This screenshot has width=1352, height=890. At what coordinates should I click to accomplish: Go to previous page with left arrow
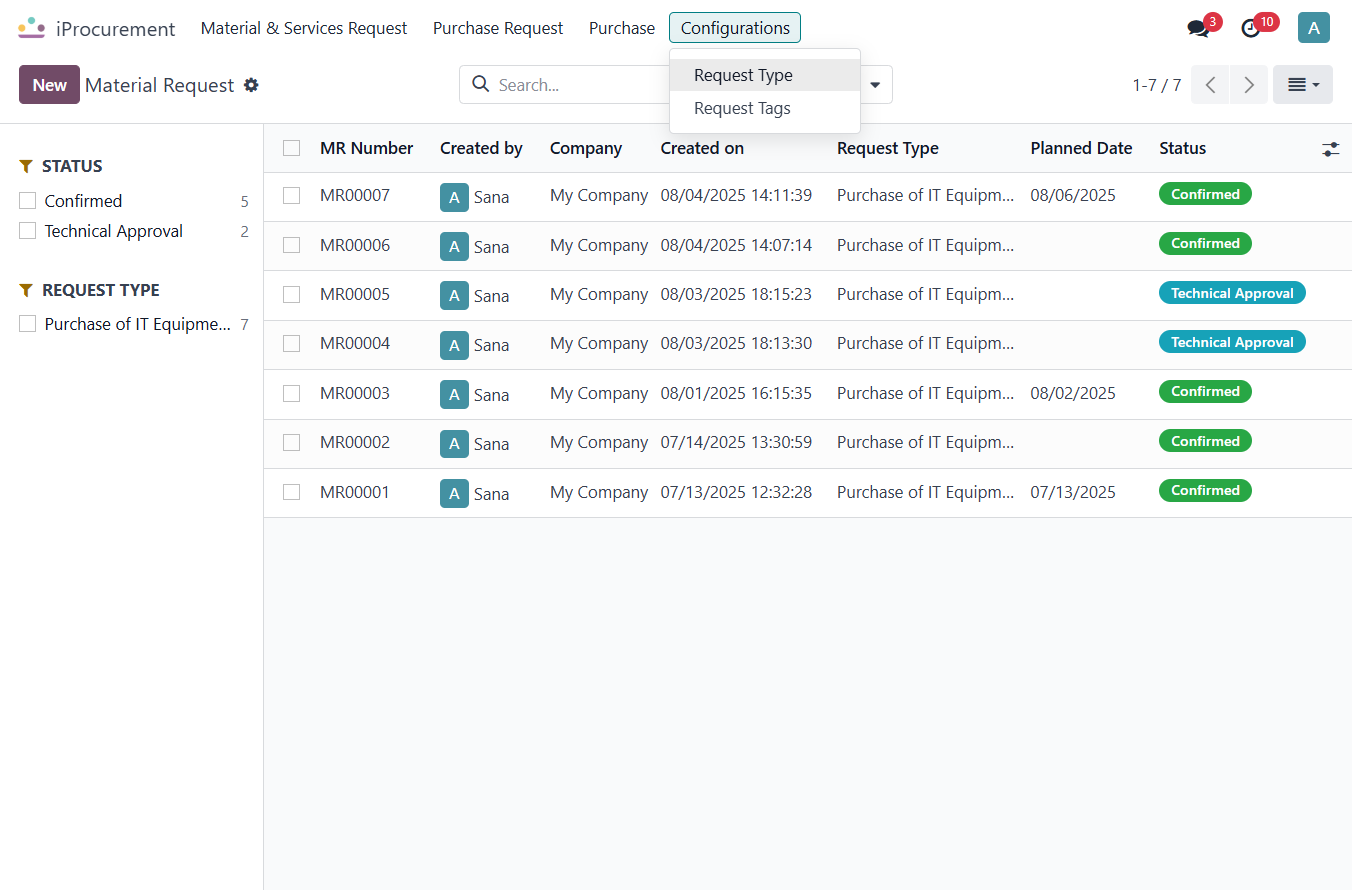[x=1210, y=85]
